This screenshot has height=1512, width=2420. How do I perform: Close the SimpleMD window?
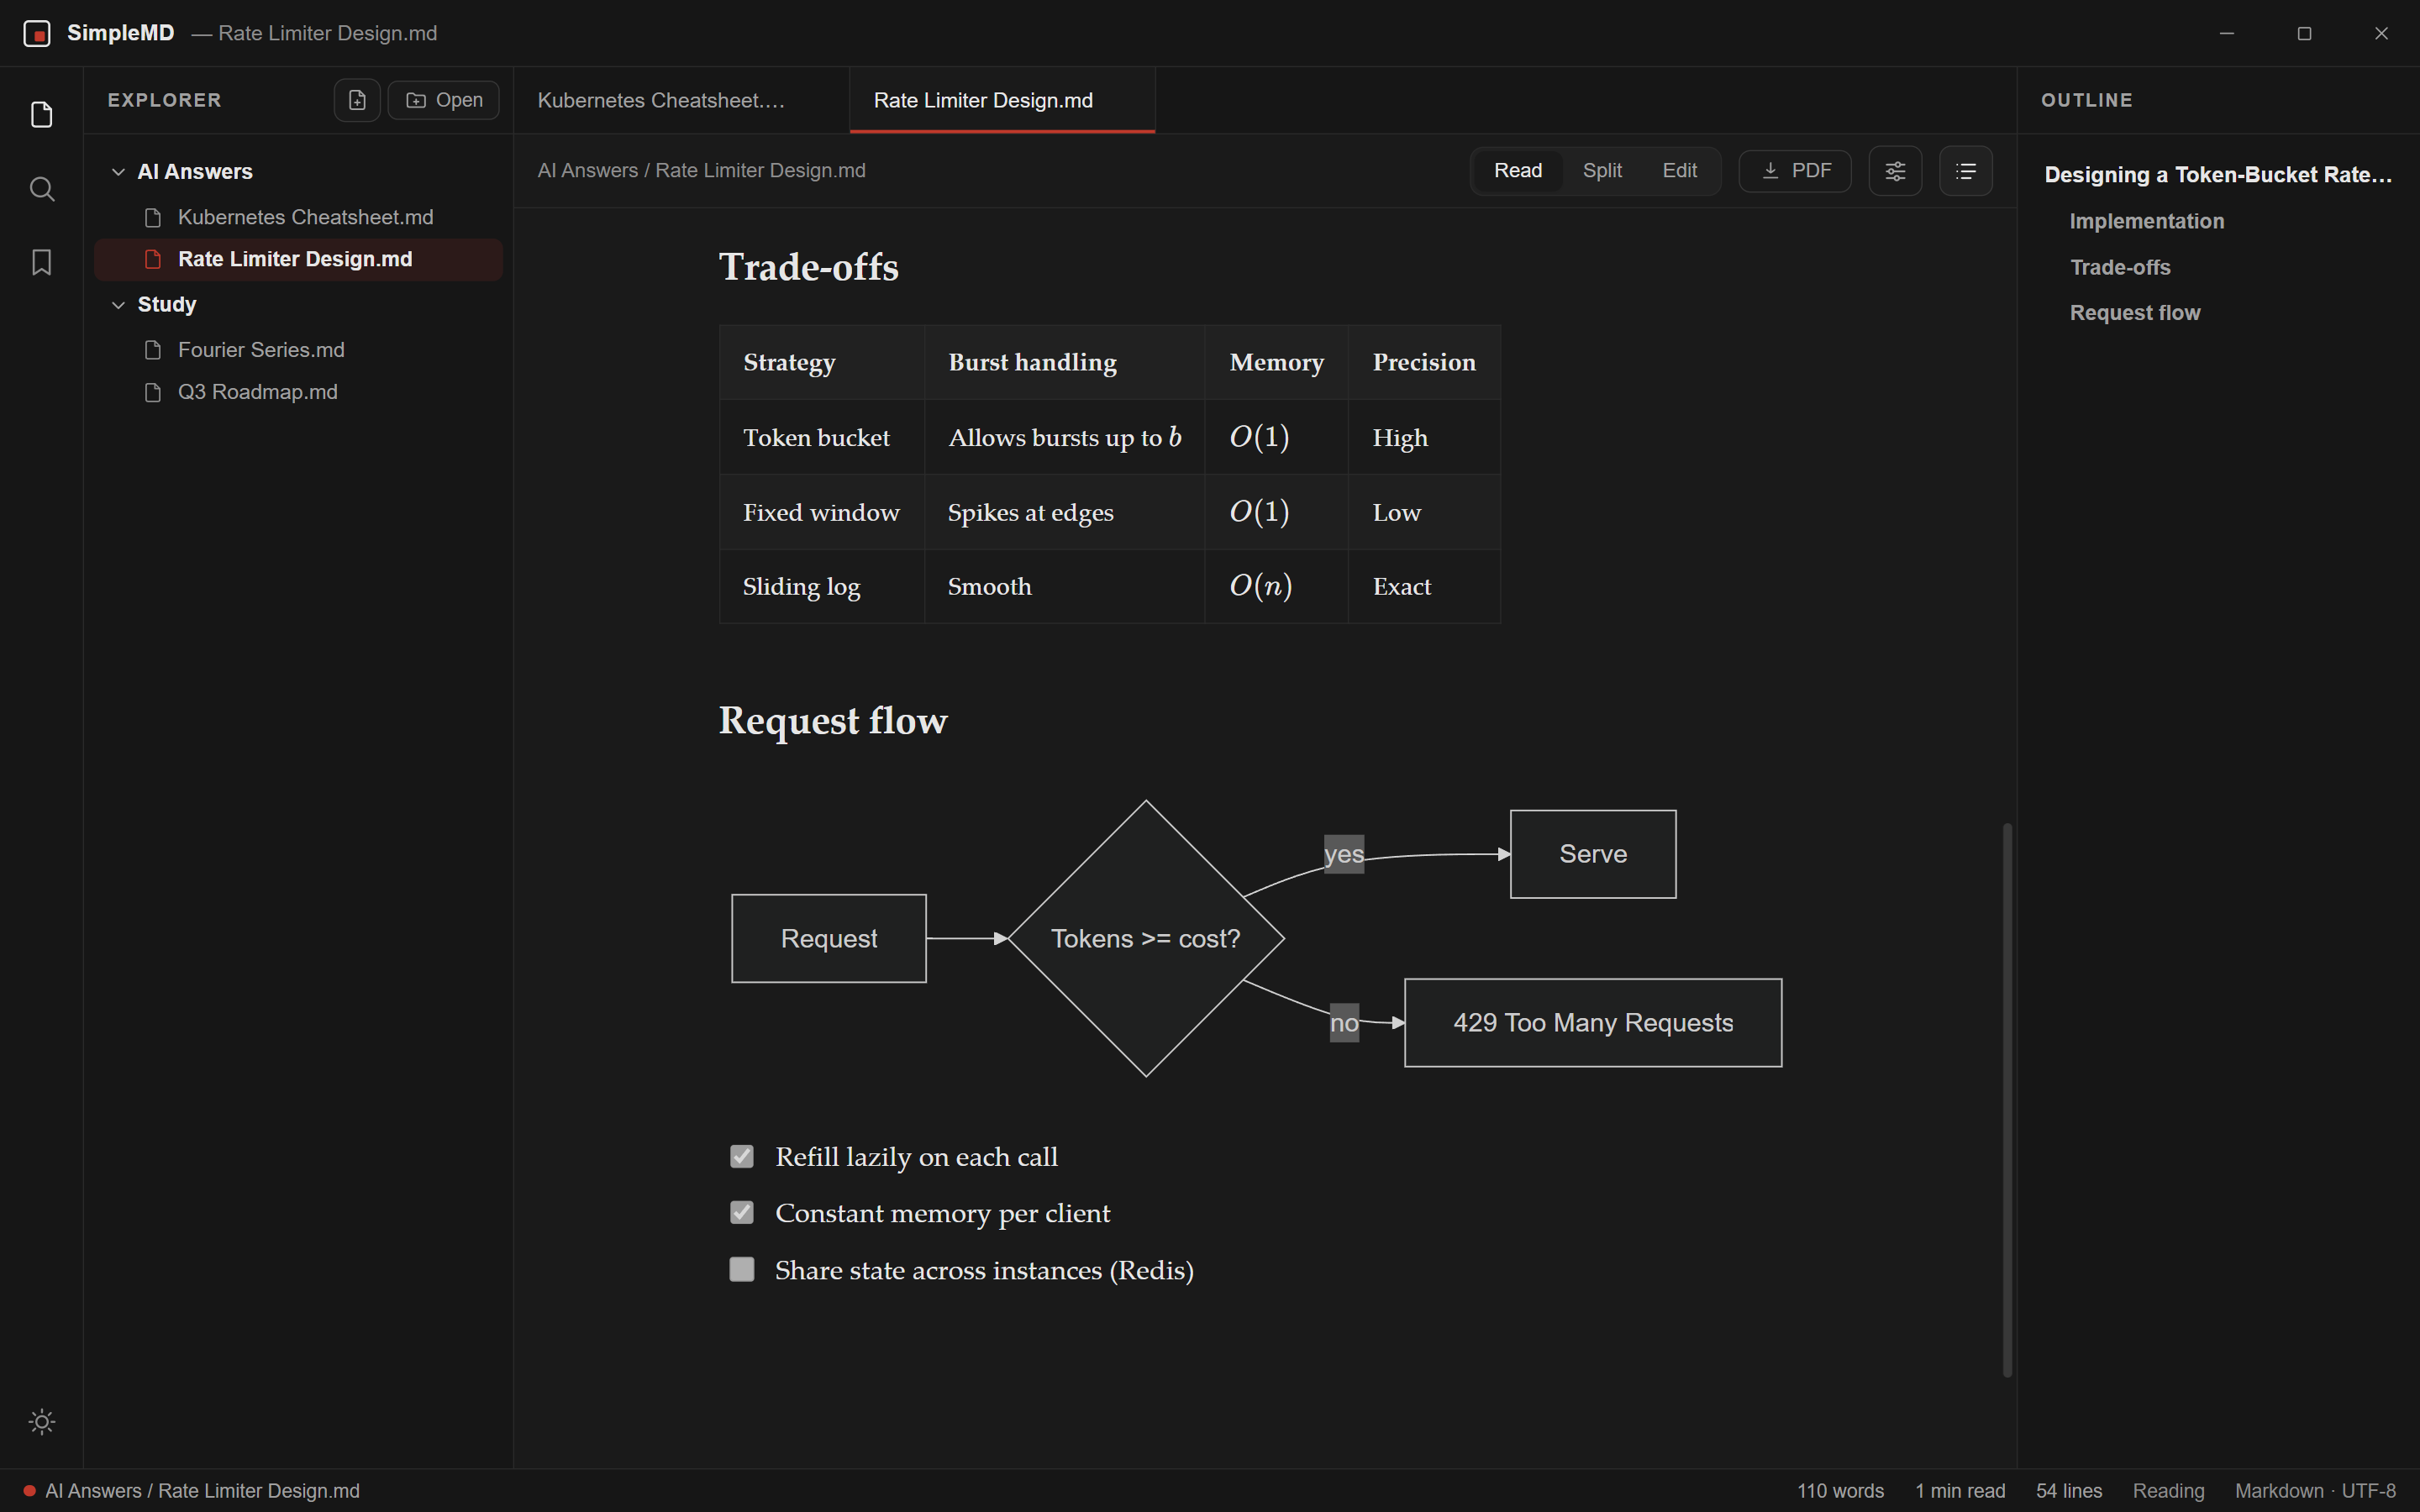point(2381,33)
